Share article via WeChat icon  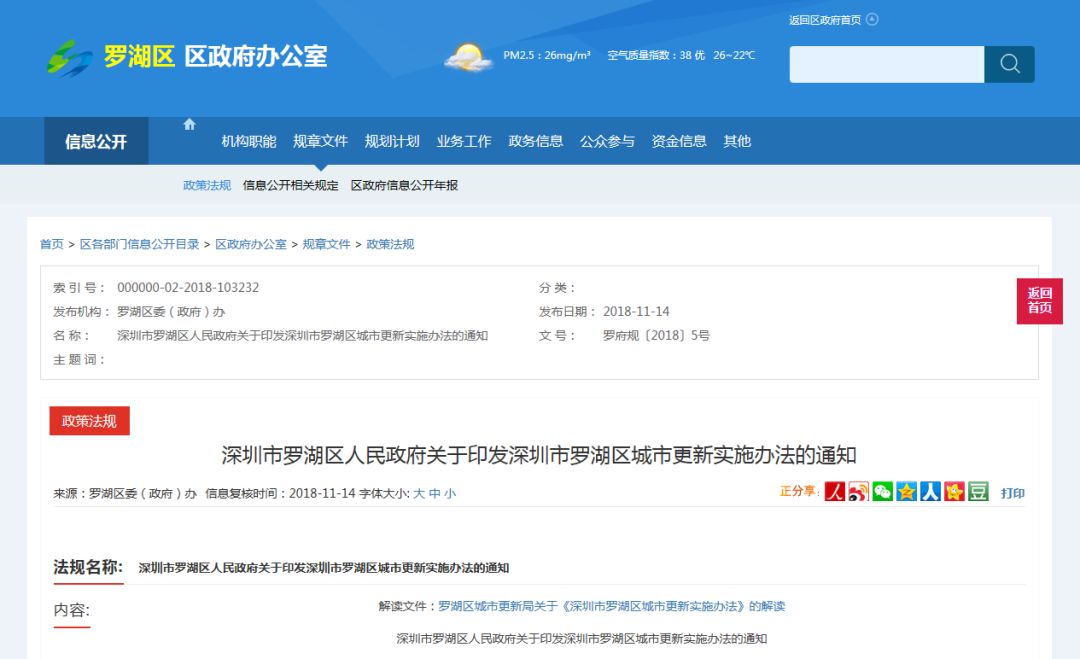click(882, 492)
